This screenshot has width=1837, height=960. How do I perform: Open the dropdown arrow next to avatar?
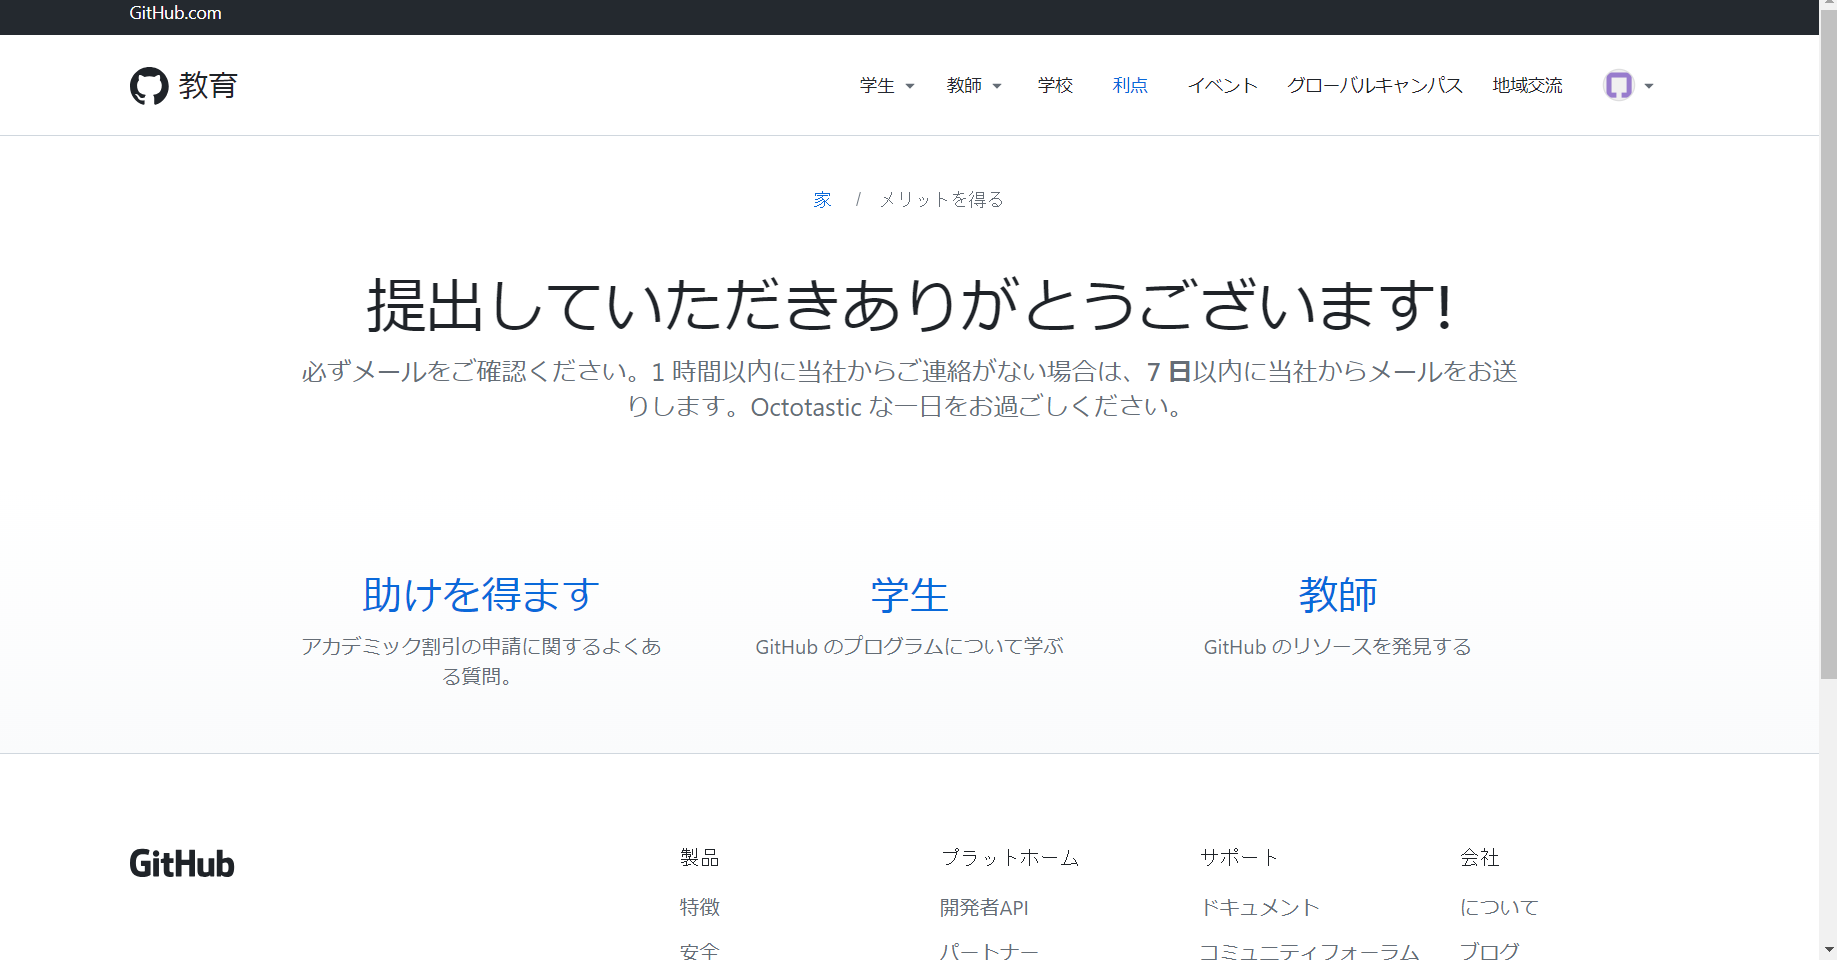(1649, 86)
